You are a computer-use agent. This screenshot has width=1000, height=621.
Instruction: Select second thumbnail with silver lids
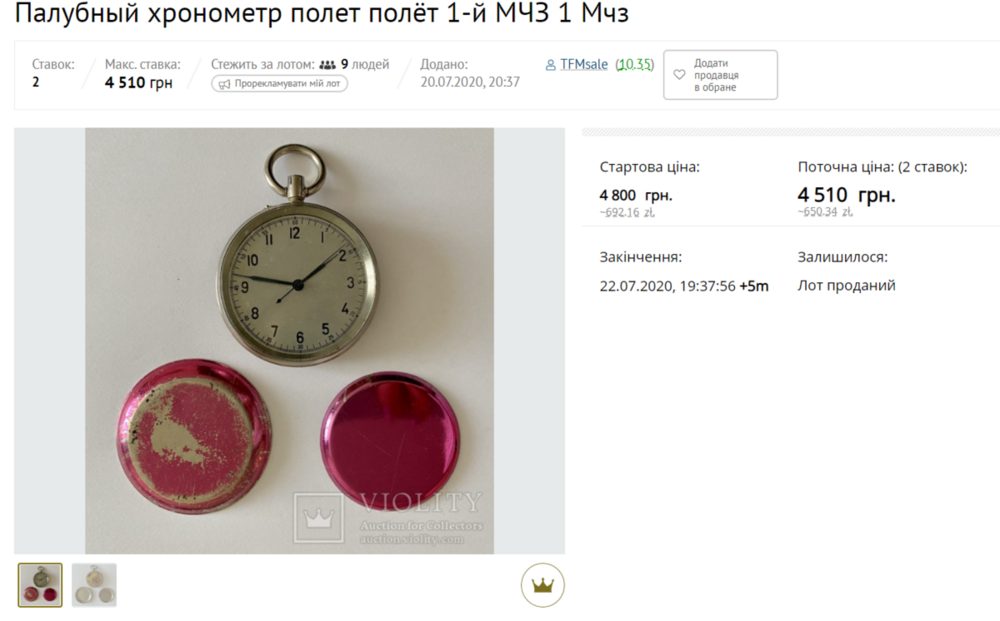[x=94, y=585]
